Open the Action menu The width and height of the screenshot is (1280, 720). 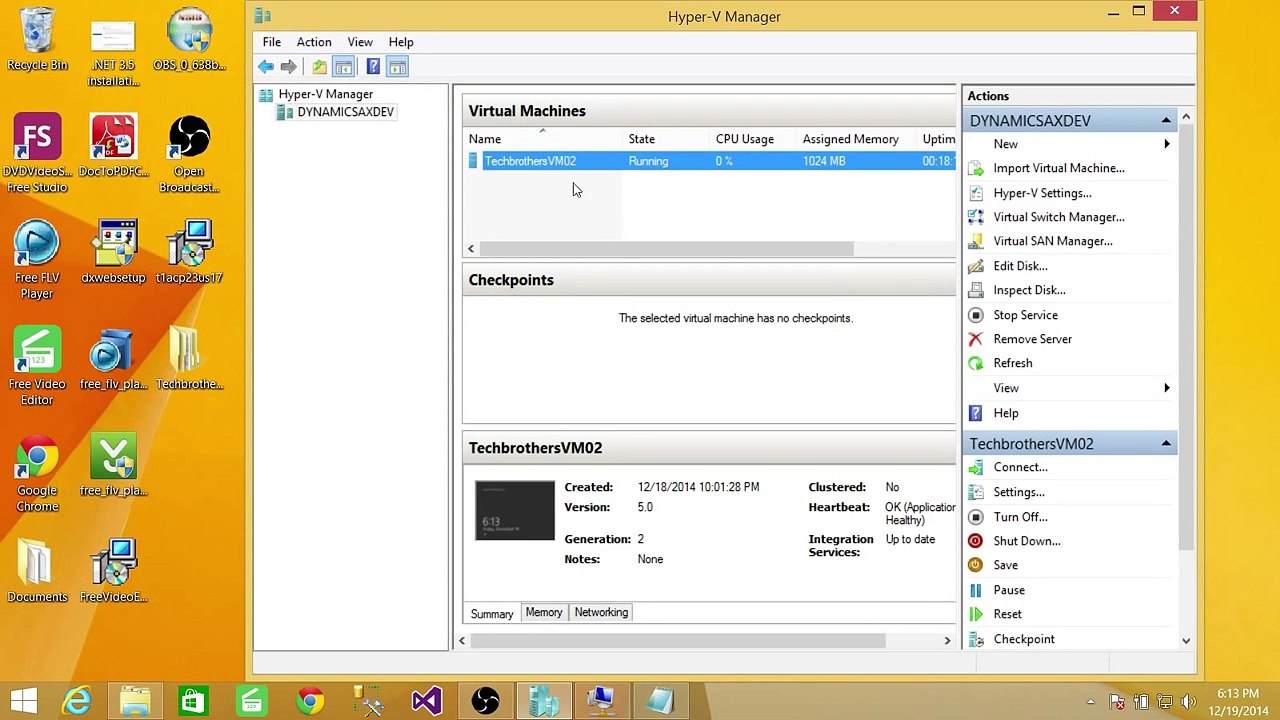point(313,42)
